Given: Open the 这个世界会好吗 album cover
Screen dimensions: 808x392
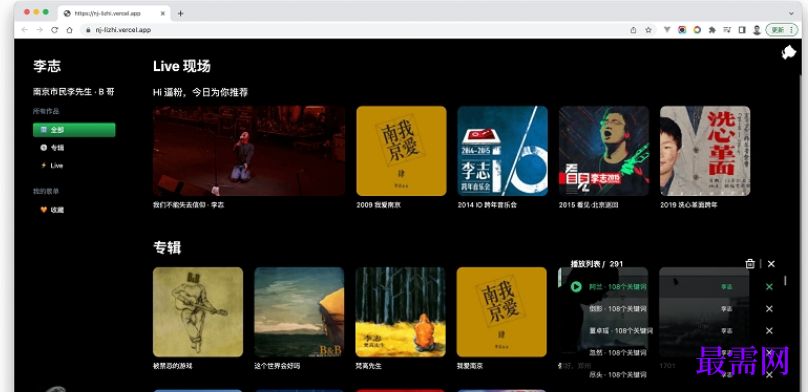Looking at the screenshot, I should pos(299,312).
